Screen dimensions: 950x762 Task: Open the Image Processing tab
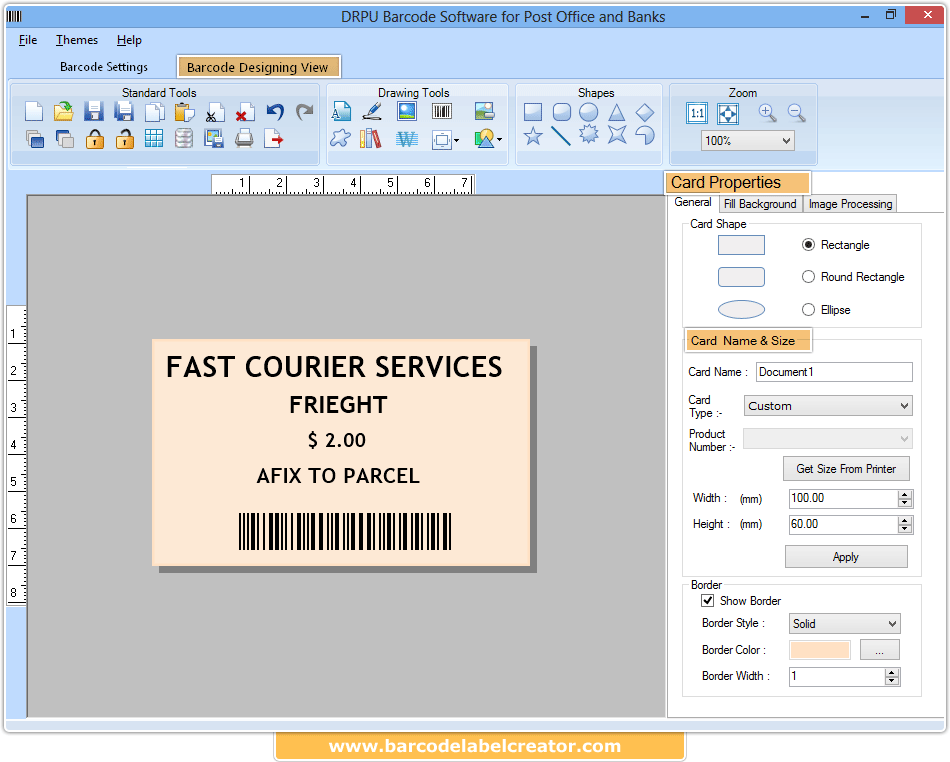click(850, 204)
